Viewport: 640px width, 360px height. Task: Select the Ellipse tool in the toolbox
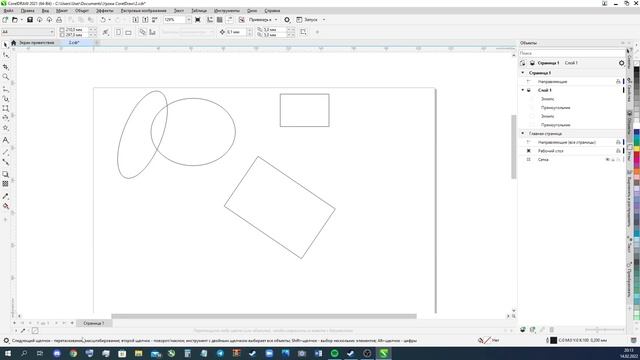(5, 118)
